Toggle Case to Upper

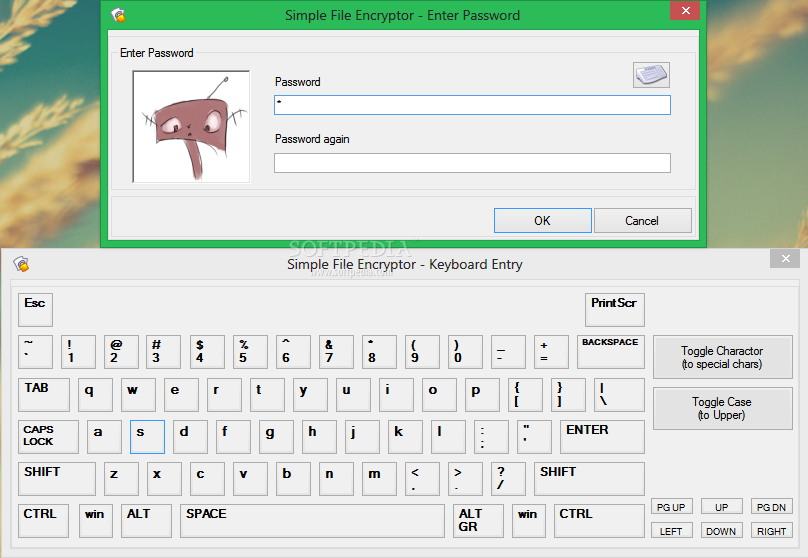pos(722,409)
